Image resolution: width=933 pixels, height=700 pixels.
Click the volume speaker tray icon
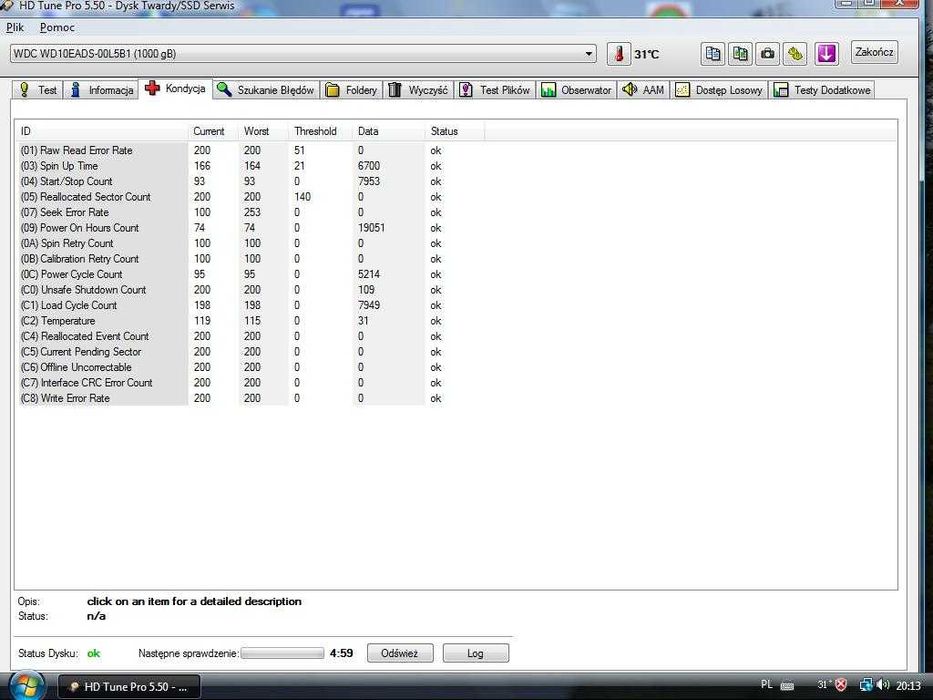pyautogui.click(x=883, y=685)
